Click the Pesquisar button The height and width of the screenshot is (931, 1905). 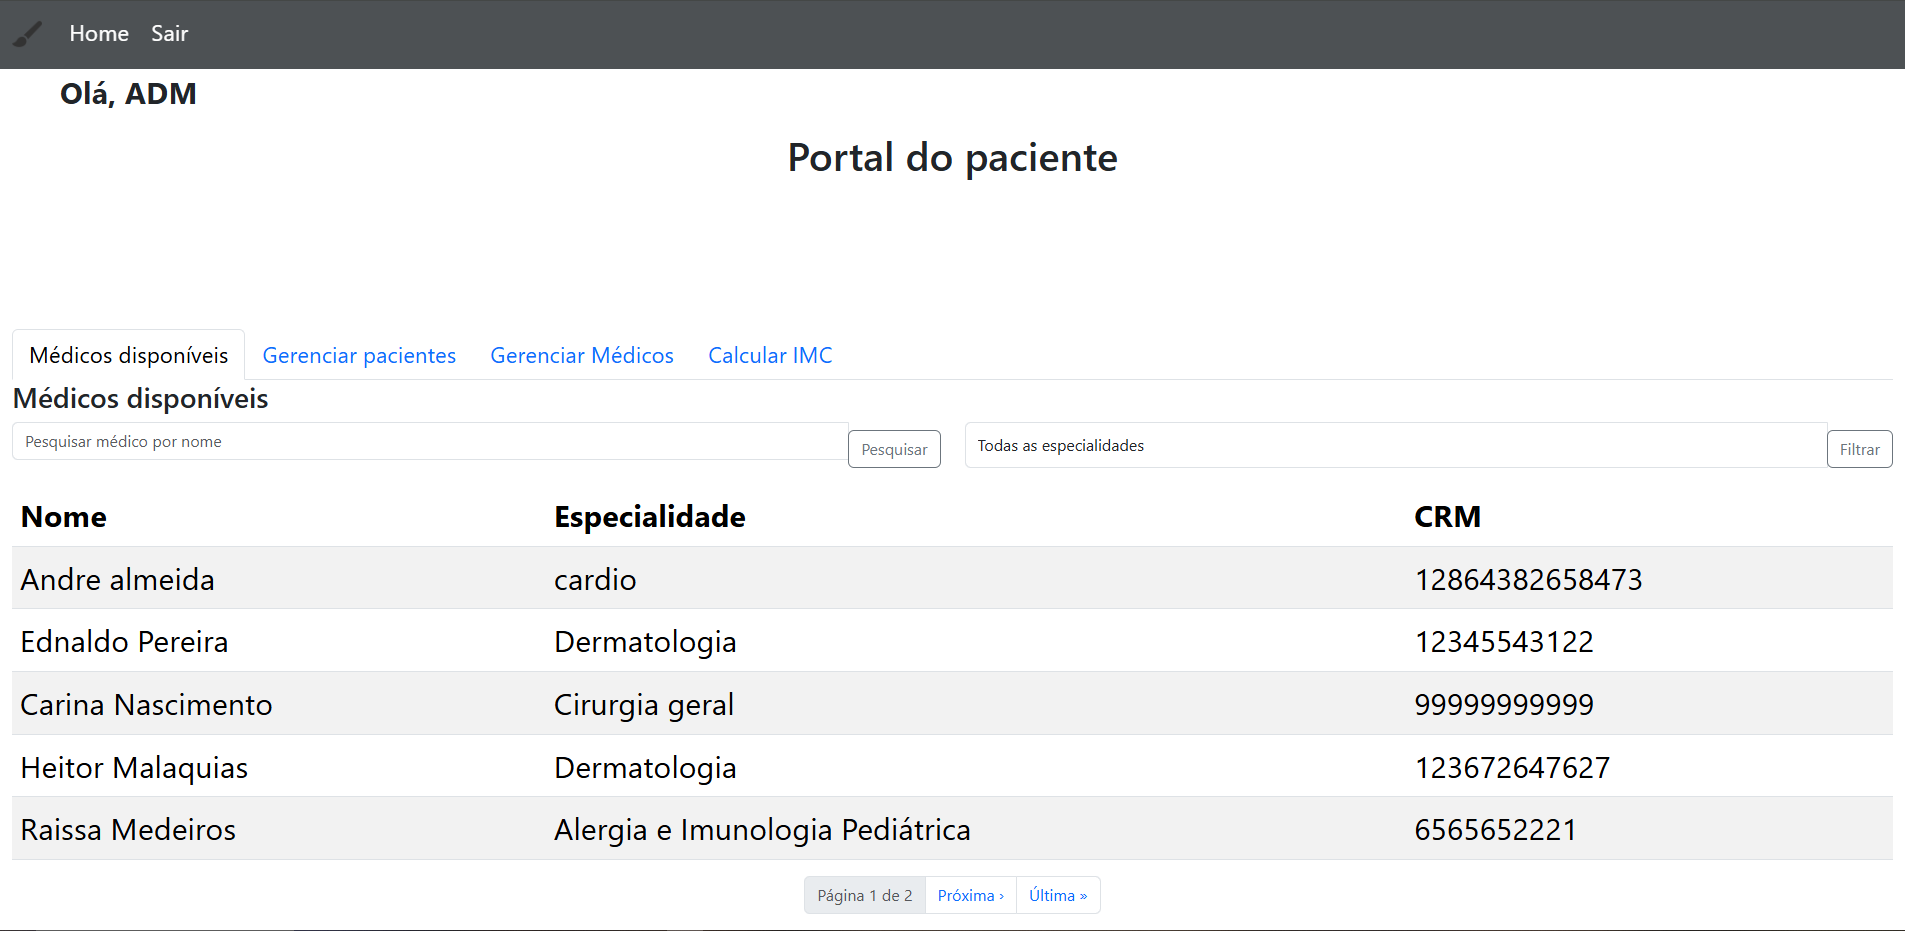894,449
